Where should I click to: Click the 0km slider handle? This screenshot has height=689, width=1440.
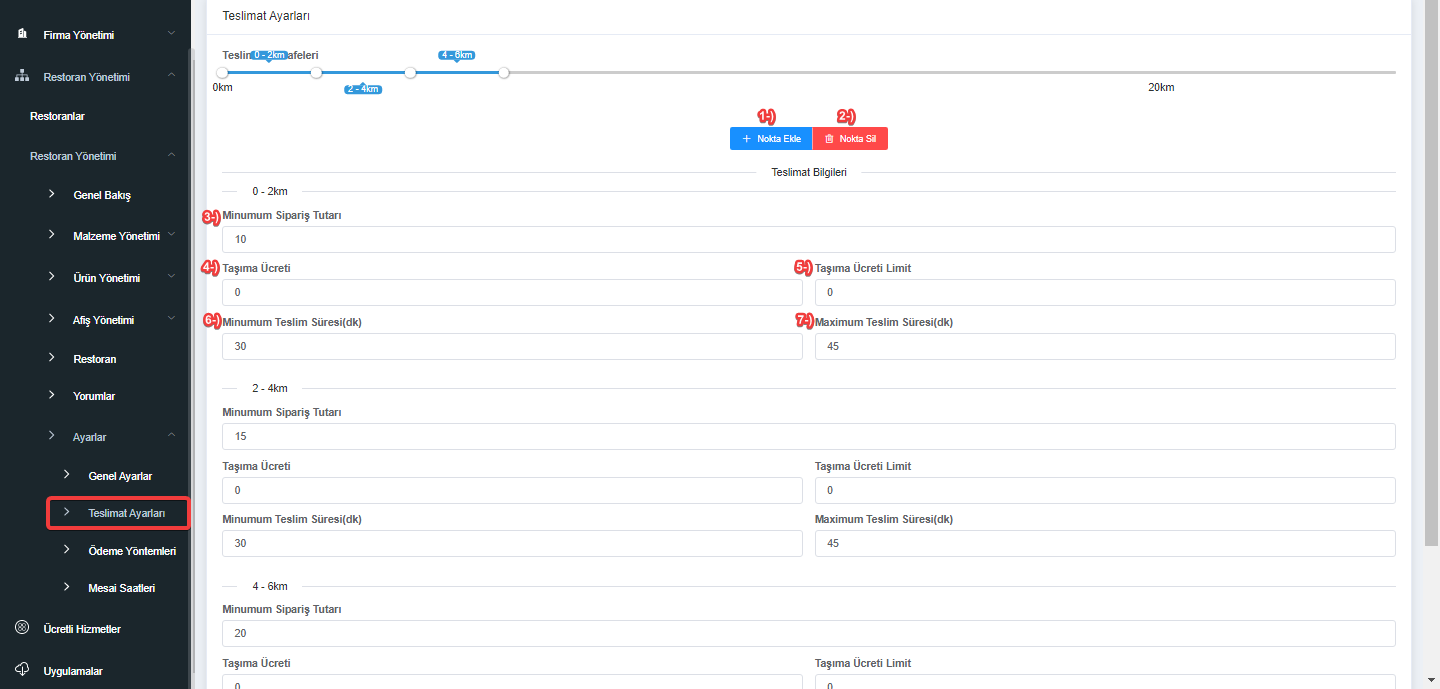tap(222, 72)
